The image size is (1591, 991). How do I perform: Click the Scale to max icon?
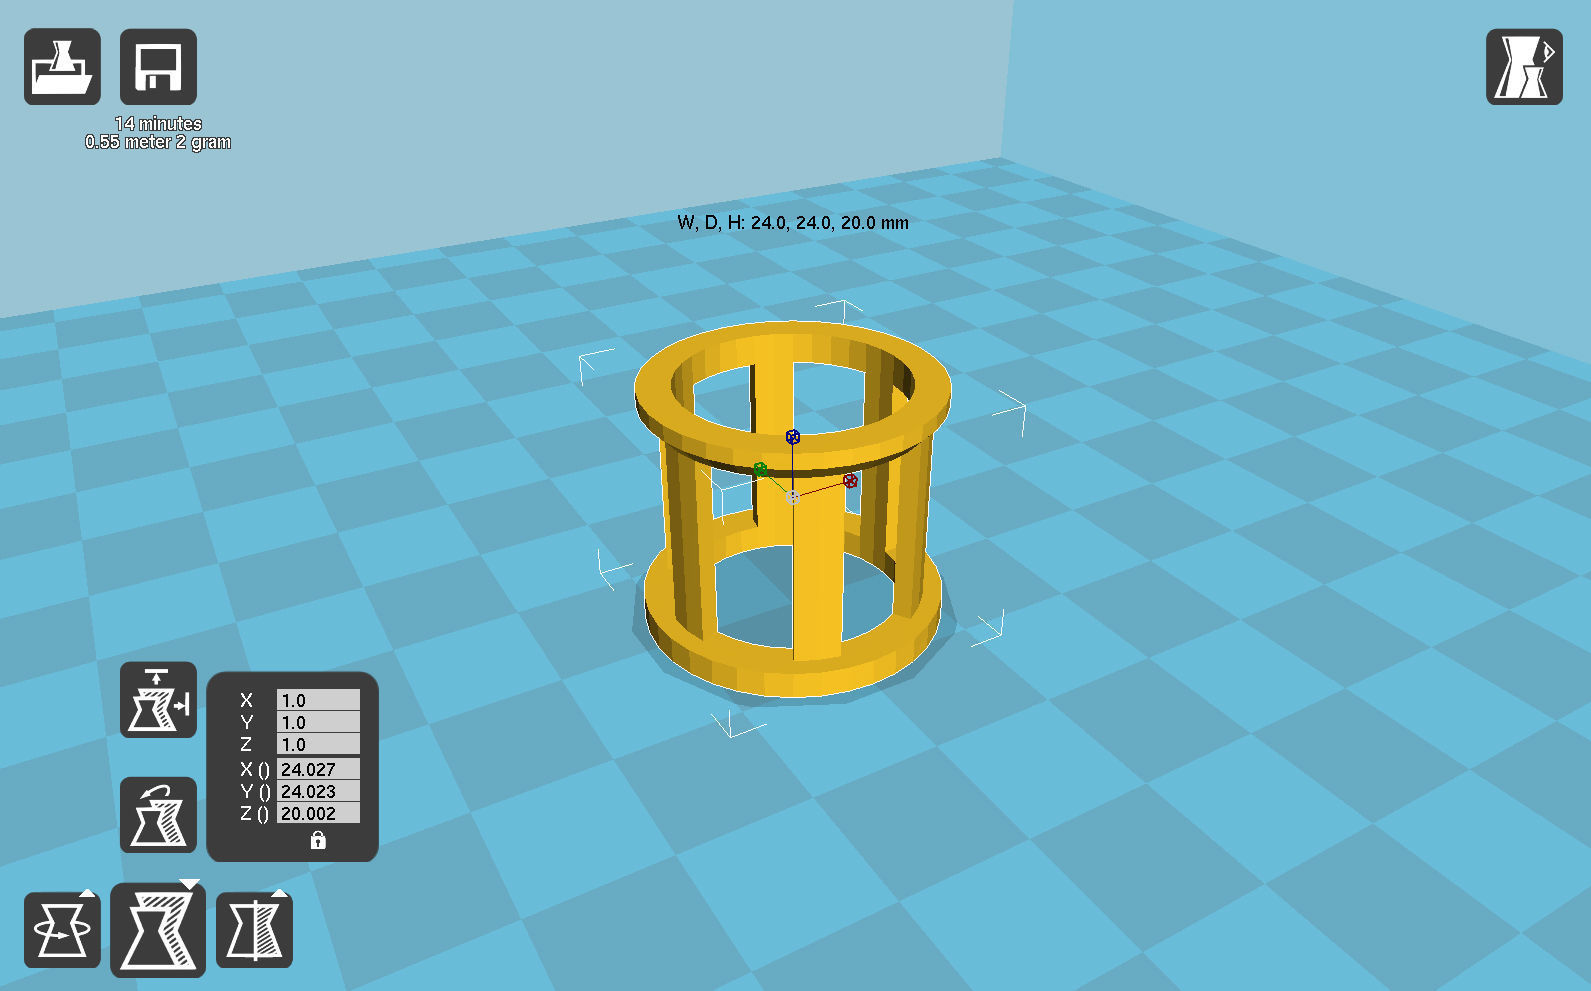158,700
